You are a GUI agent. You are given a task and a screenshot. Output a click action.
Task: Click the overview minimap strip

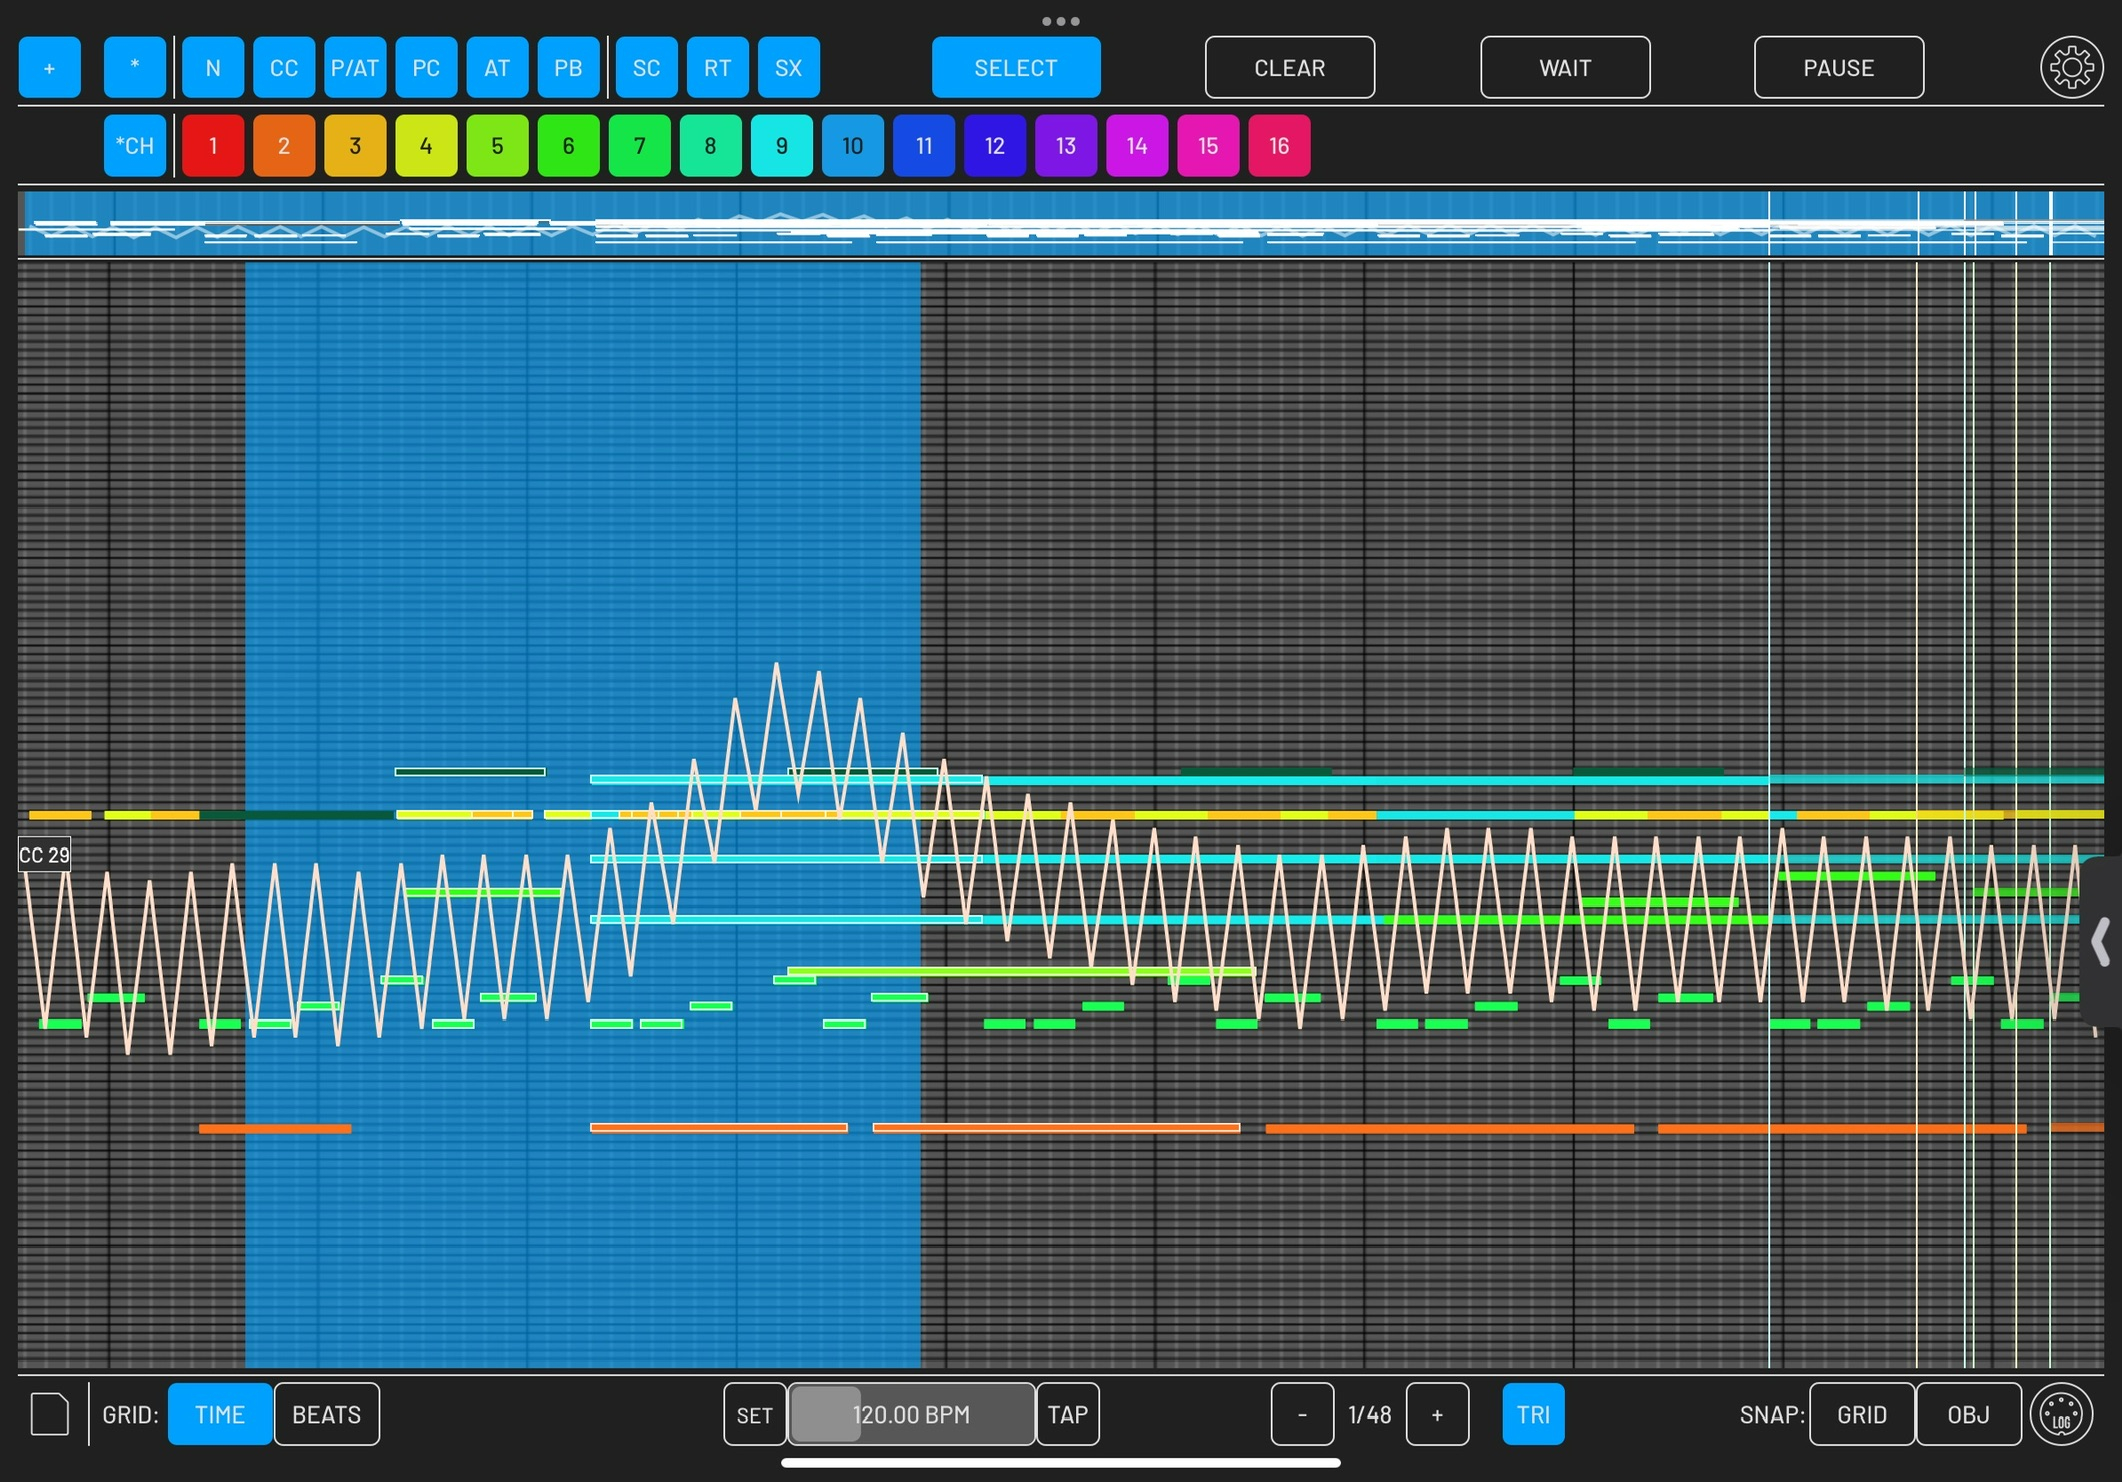coord(1060,224)
